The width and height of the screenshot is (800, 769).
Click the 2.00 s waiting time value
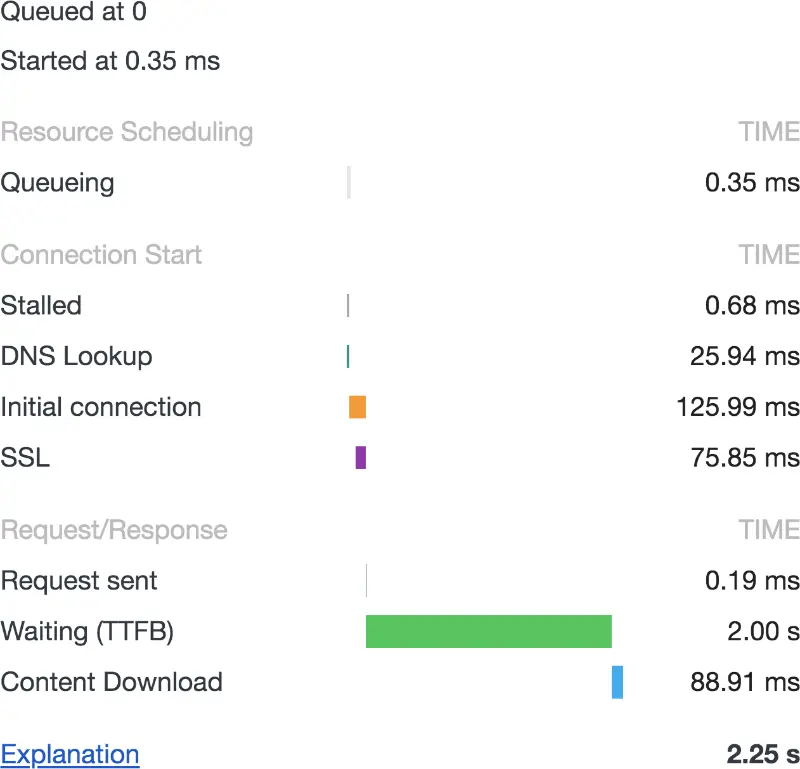[763, 632]
